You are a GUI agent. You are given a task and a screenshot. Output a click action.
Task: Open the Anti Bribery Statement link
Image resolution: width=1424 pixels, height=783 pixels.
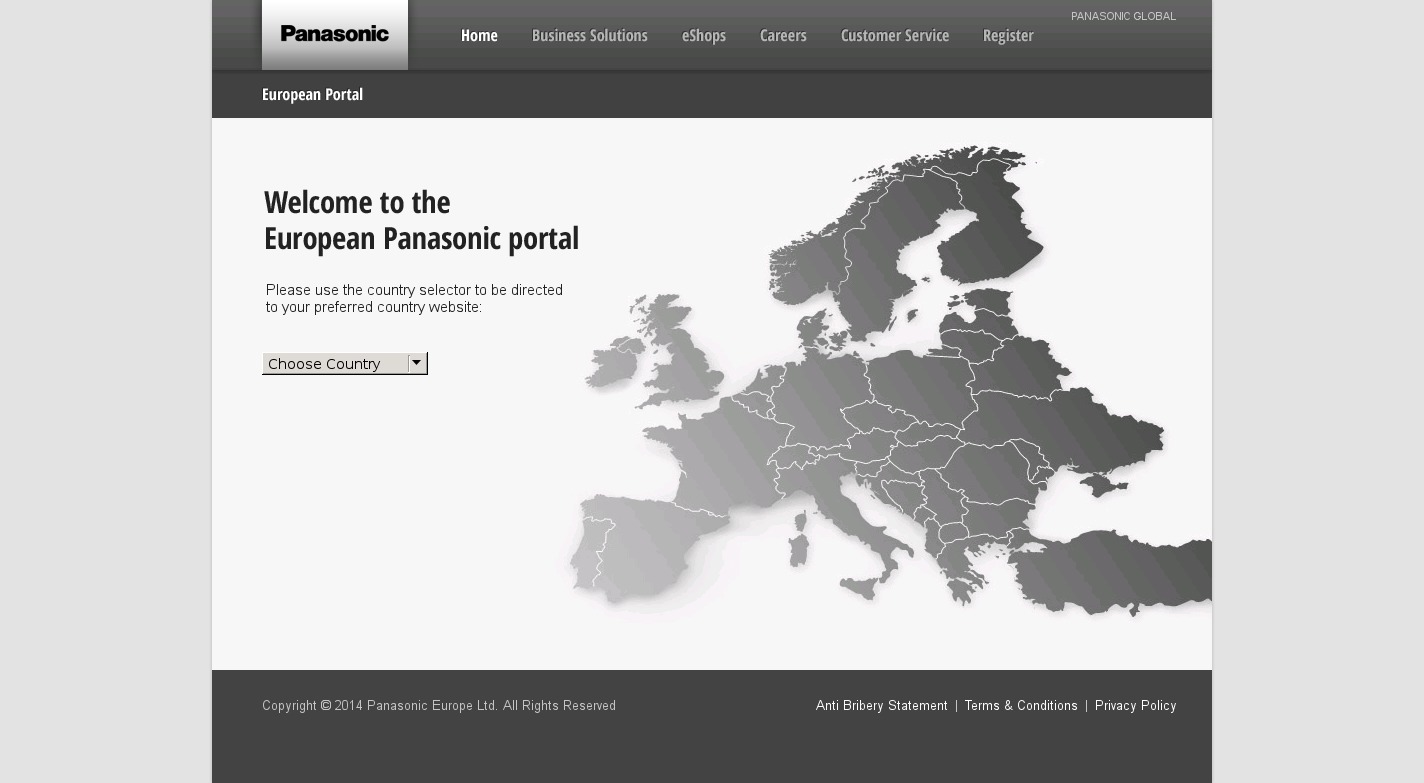click(881, 706)
